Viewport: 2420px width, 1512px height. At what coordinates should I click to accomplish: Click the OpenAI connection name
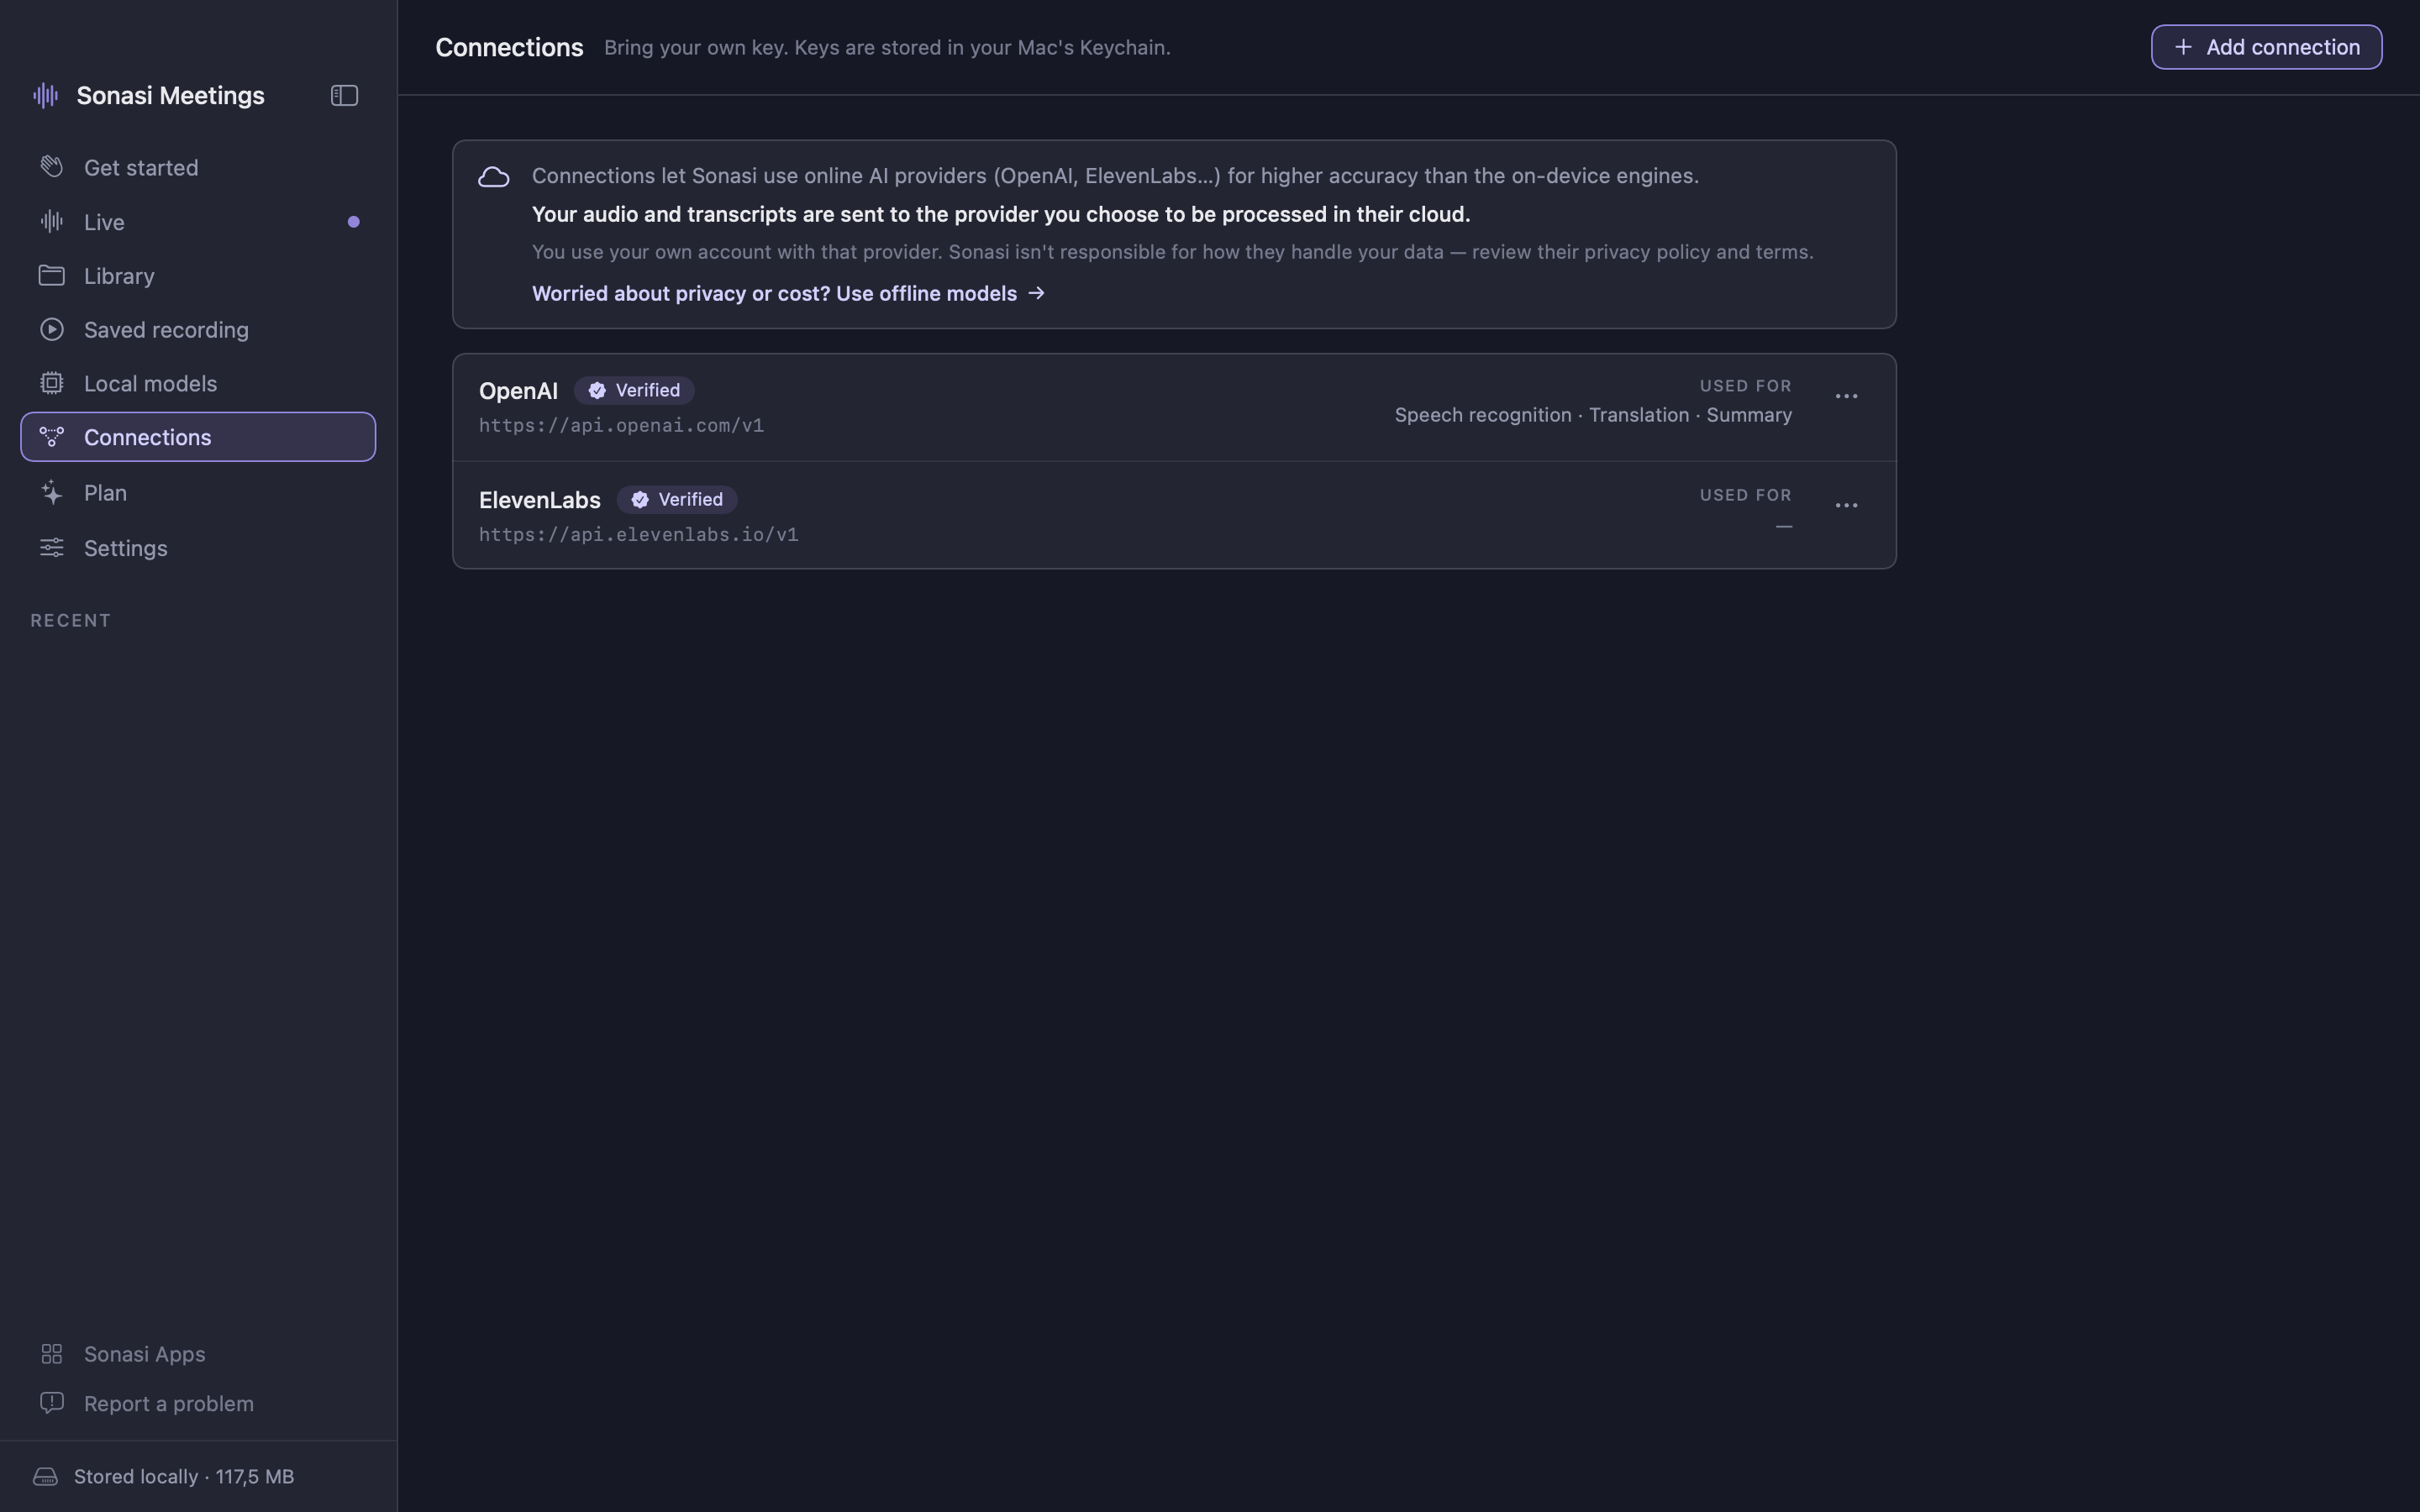tap(518, 391)
